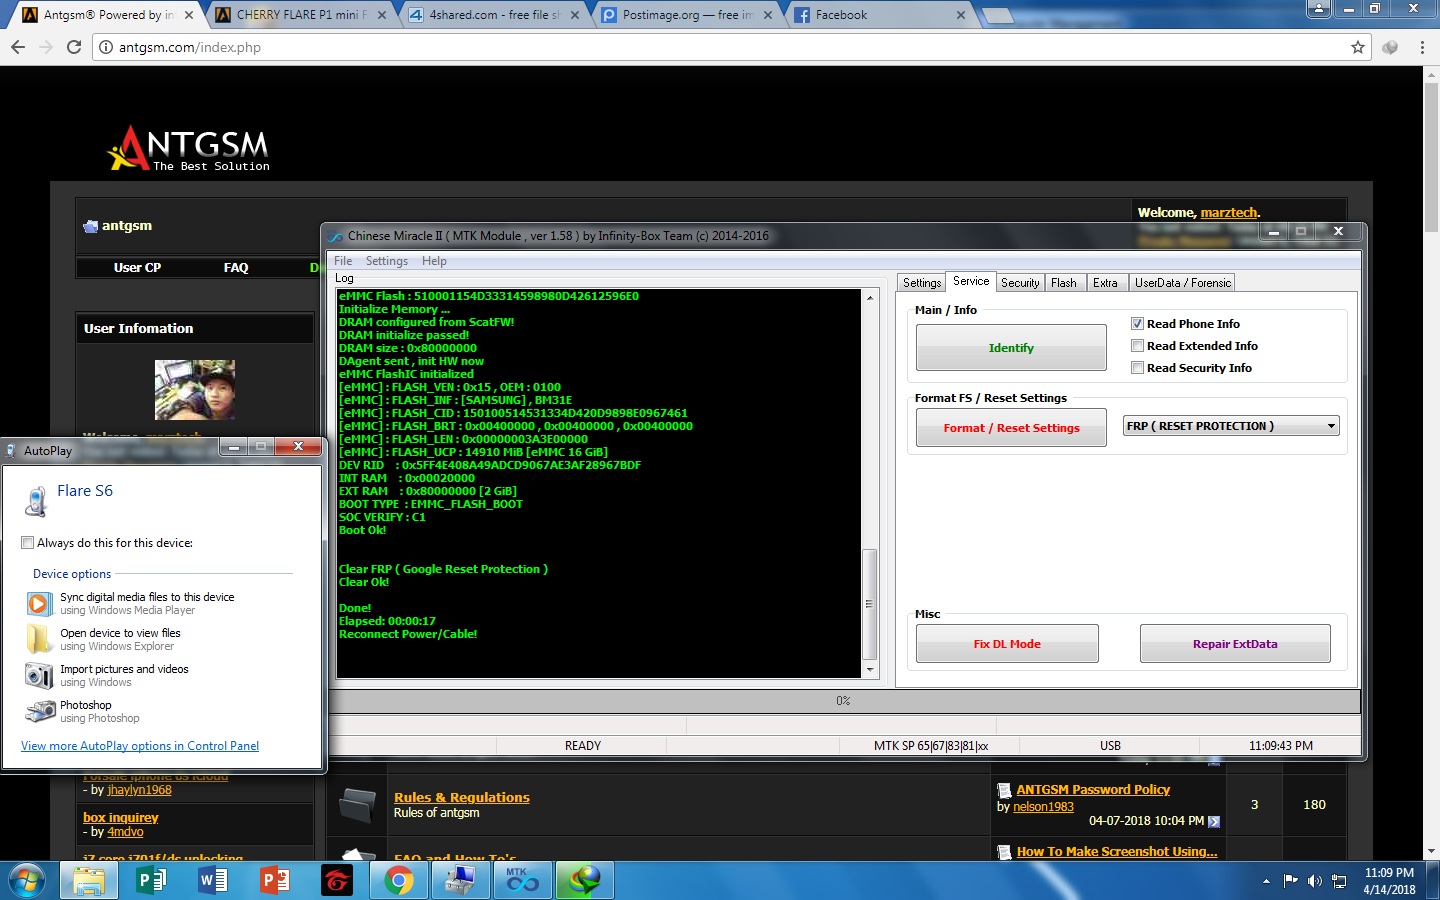Open nelson1983 user profile link
The width and height of the screenshot is (1440, 900).
click(x=1043, y=807)
